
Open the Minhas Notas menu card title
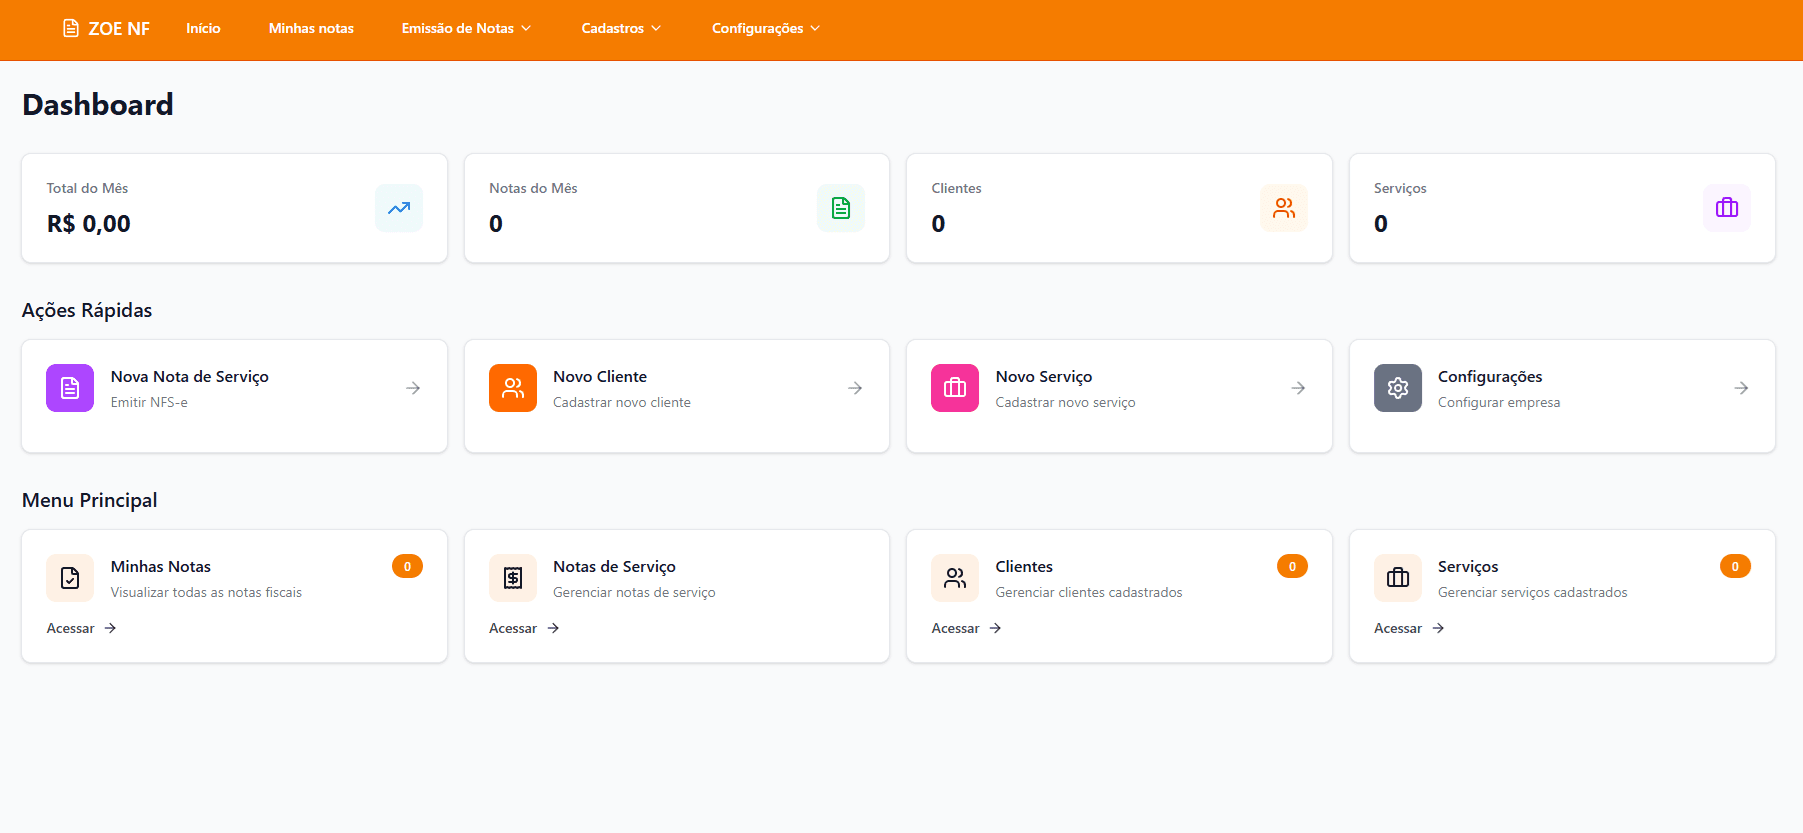click(161, 567)
